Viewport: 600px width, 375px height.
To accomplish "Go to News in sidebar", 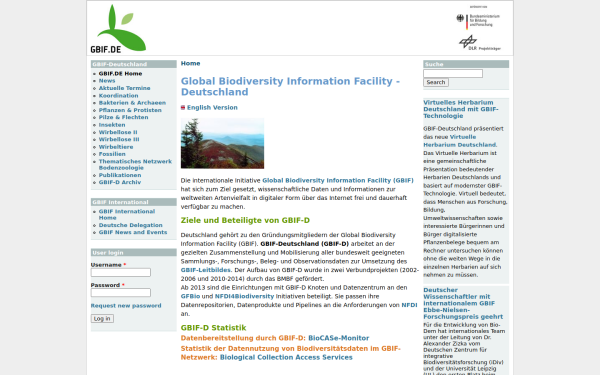I will pos(107,81).
